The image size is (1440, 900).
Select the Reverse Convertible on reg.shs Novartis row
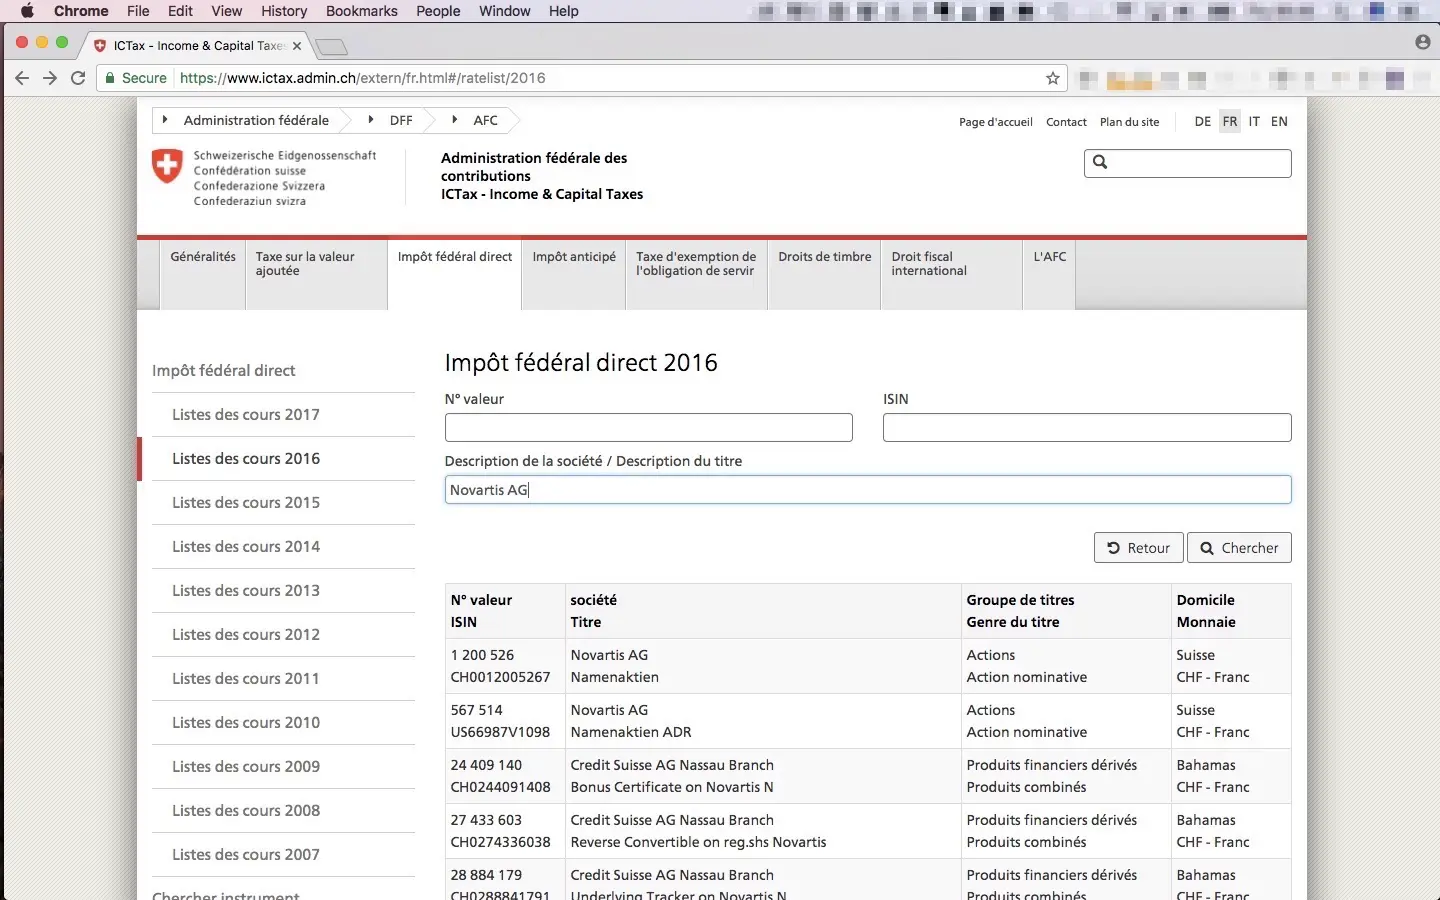tap(868, 831)
